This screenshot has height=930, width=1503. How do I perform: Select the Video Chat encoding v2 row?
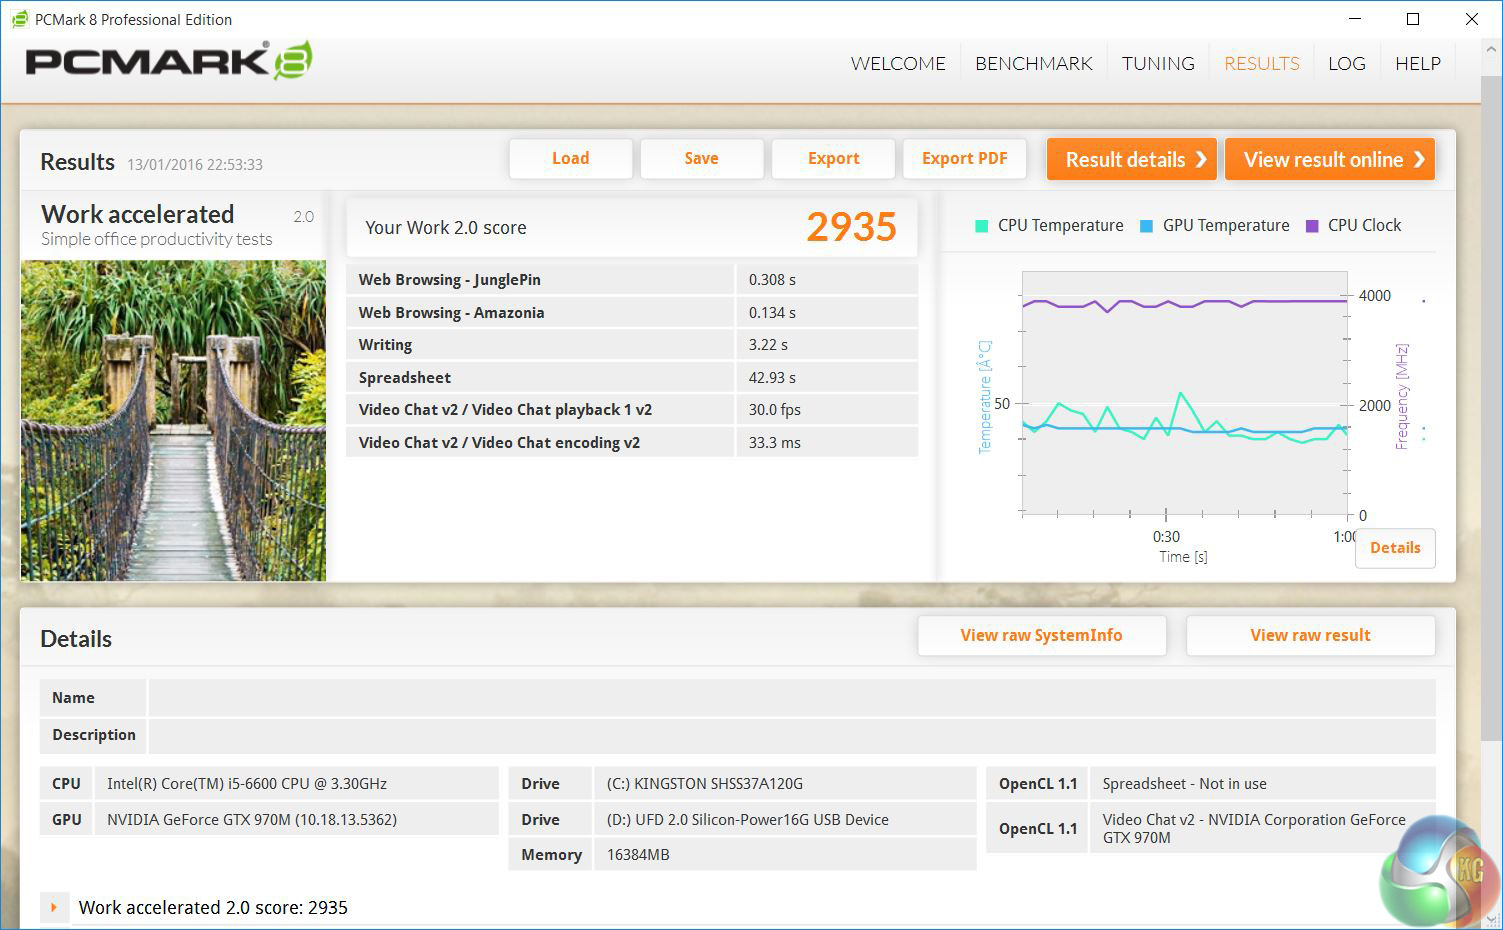point(632,442)
